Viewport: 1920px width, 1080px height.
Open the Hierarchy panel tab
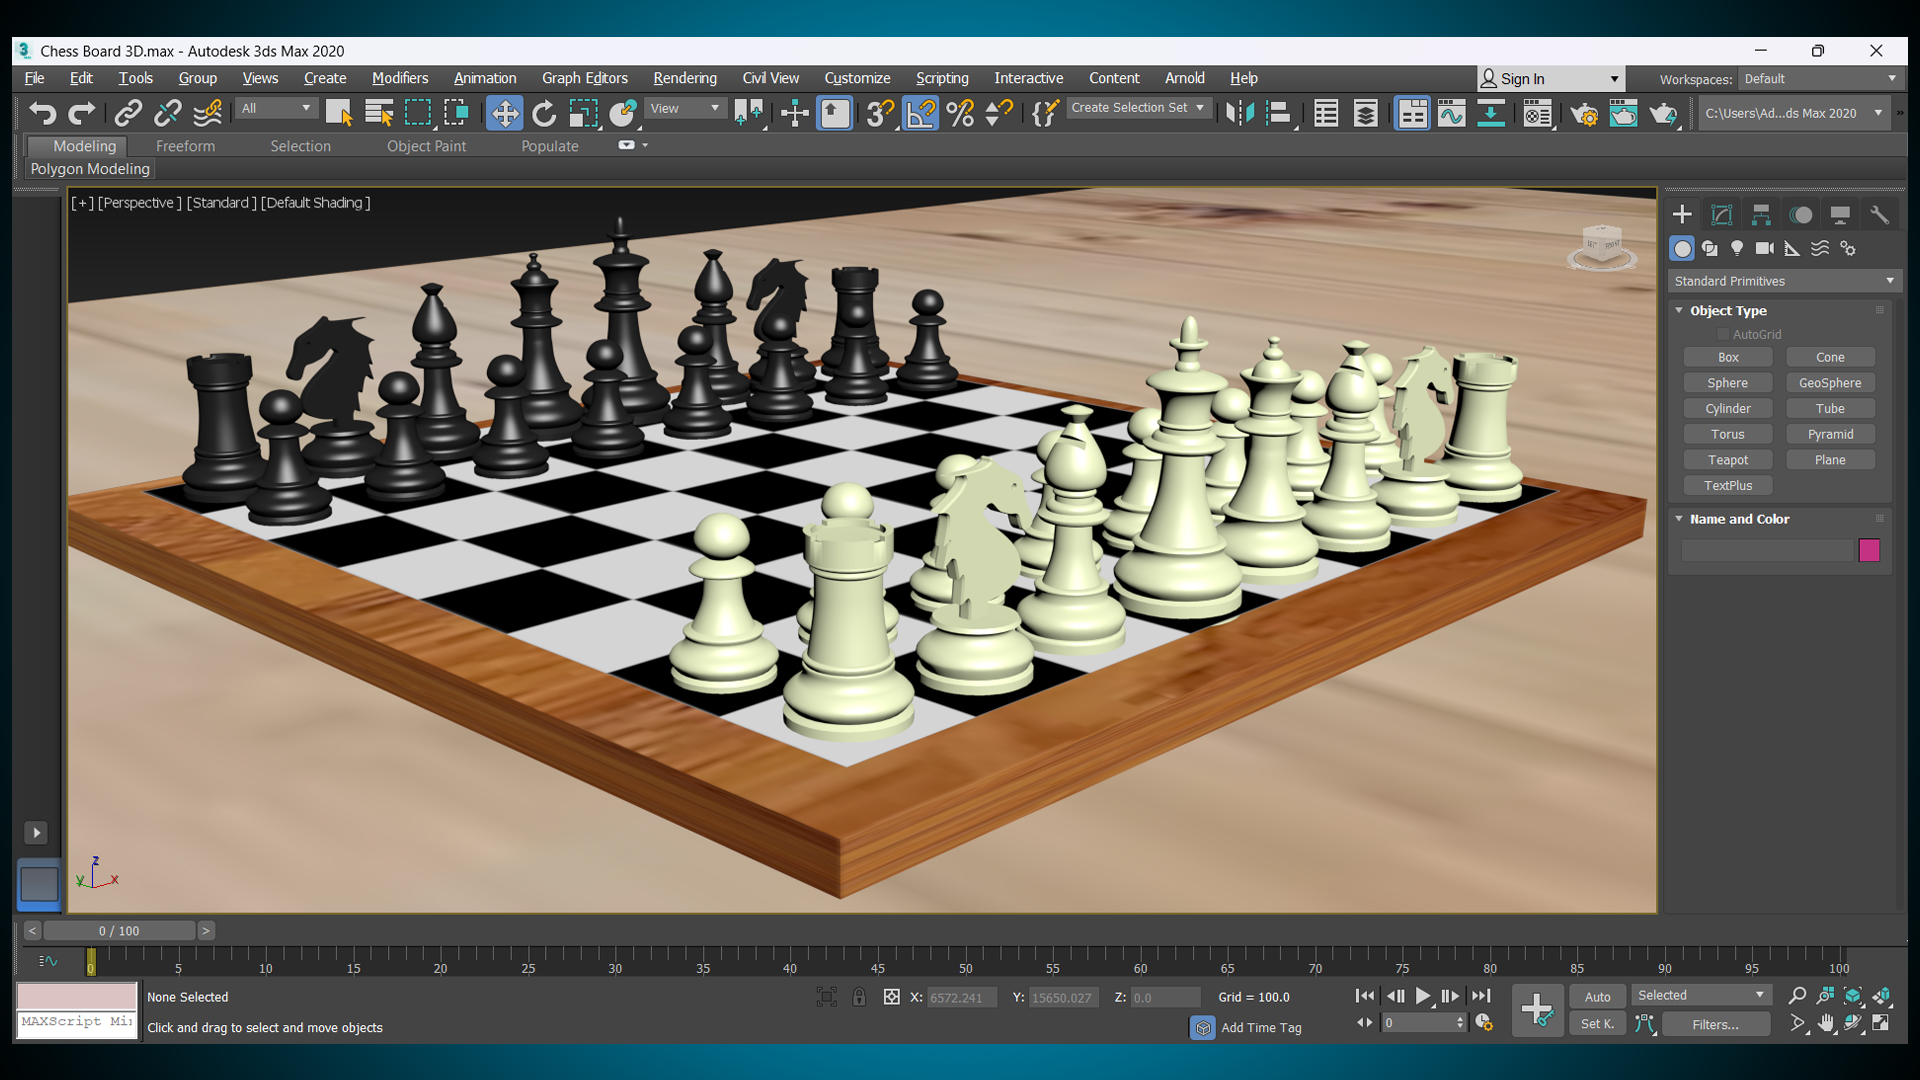(1761, 214)
